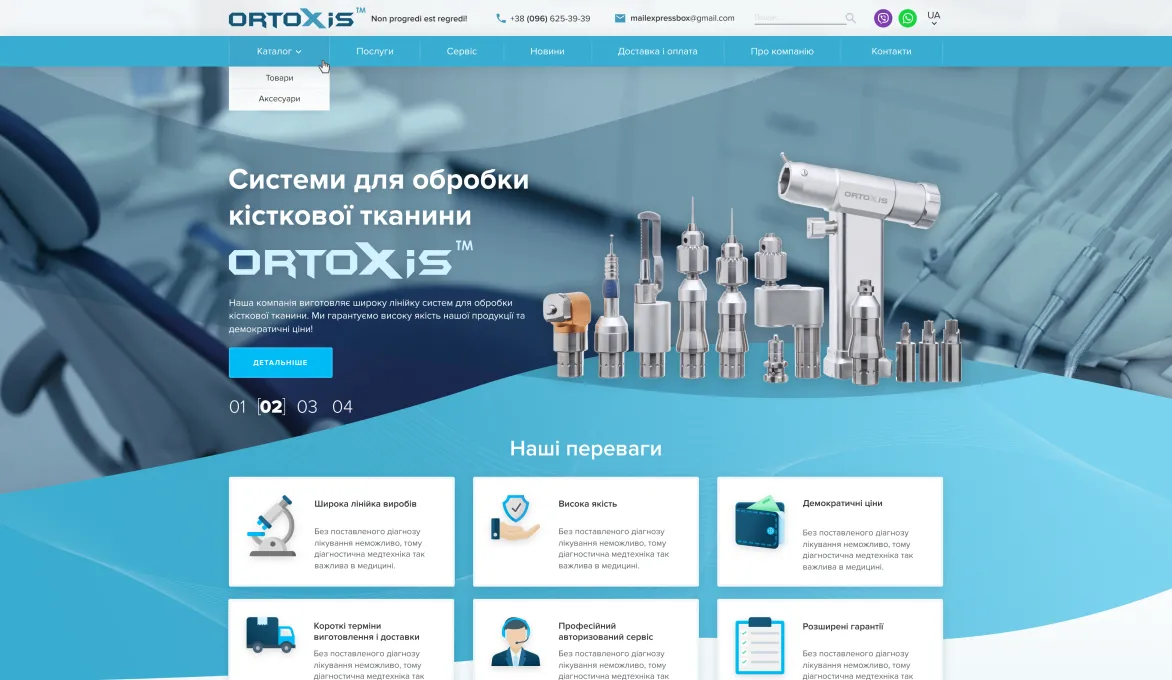
Task: Click the email envelope icon
Action: 620,19
